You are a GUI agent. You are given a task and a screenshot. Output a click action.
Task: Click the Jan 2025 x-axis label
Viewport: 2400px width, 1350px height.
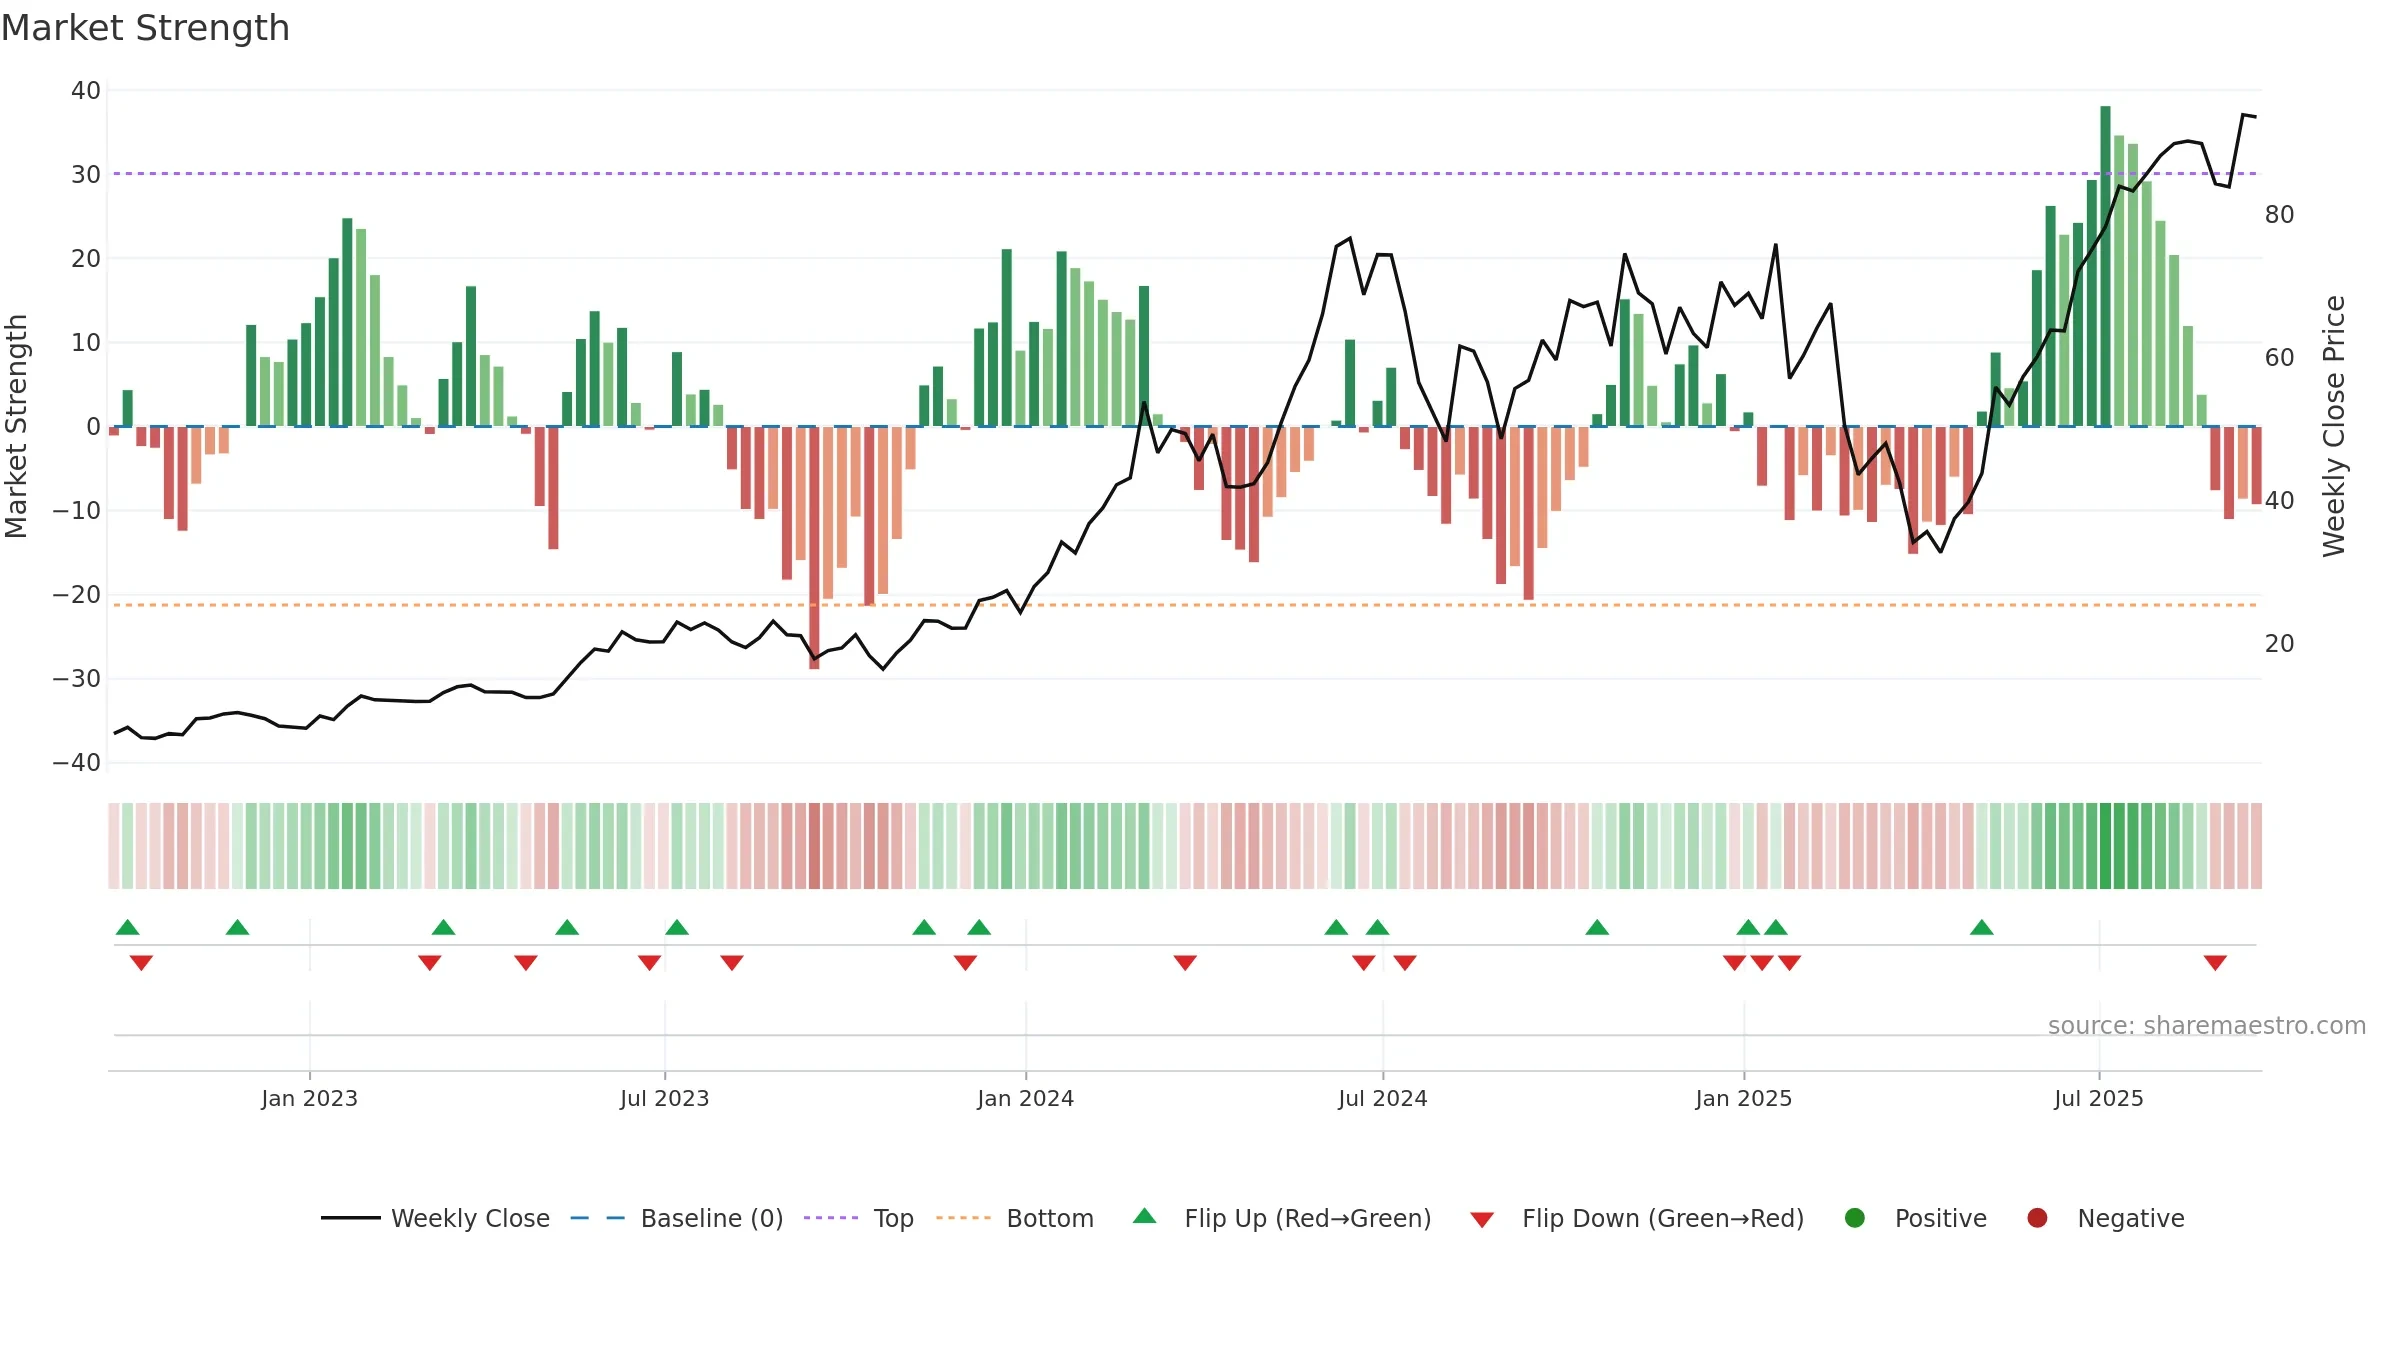pos(1743,1098)
